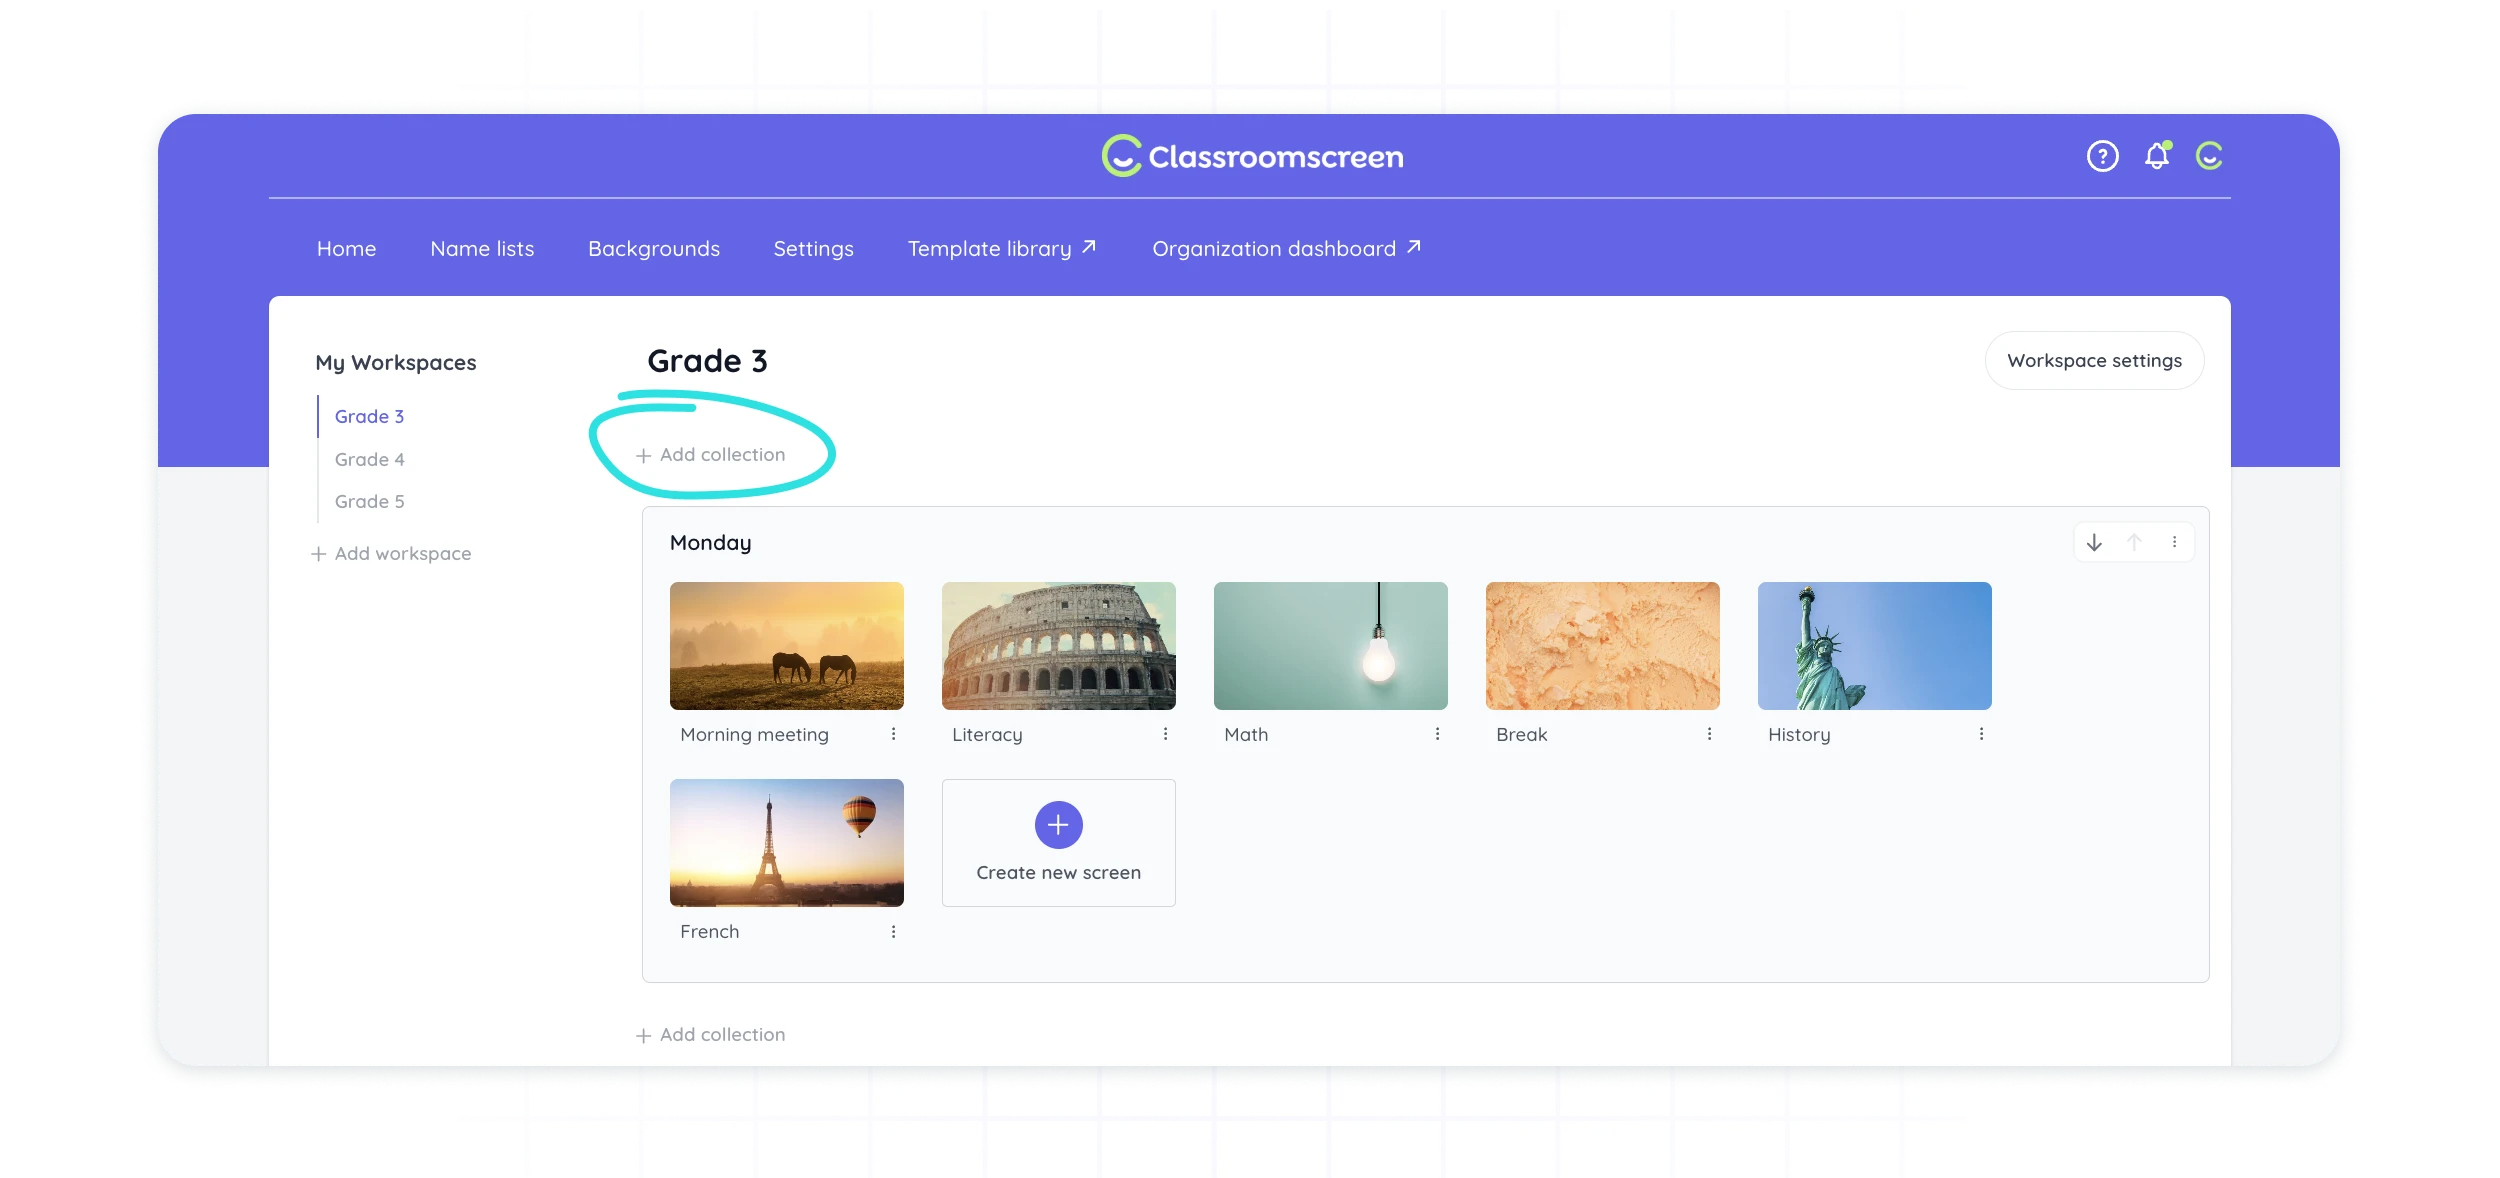2500x1178 pixels.
Task: Click the Math screen label
Action: (x=1246, y=734)
